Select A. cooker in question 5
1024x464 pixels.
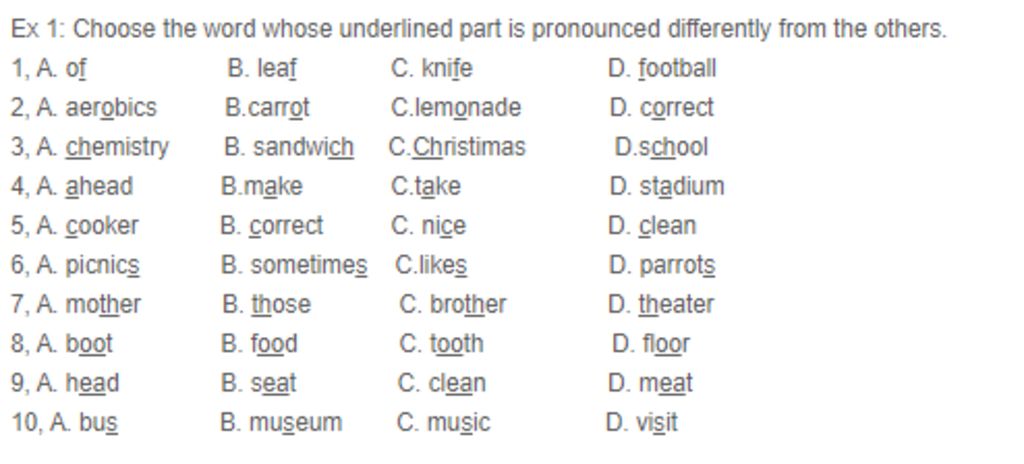coord(88,225)
